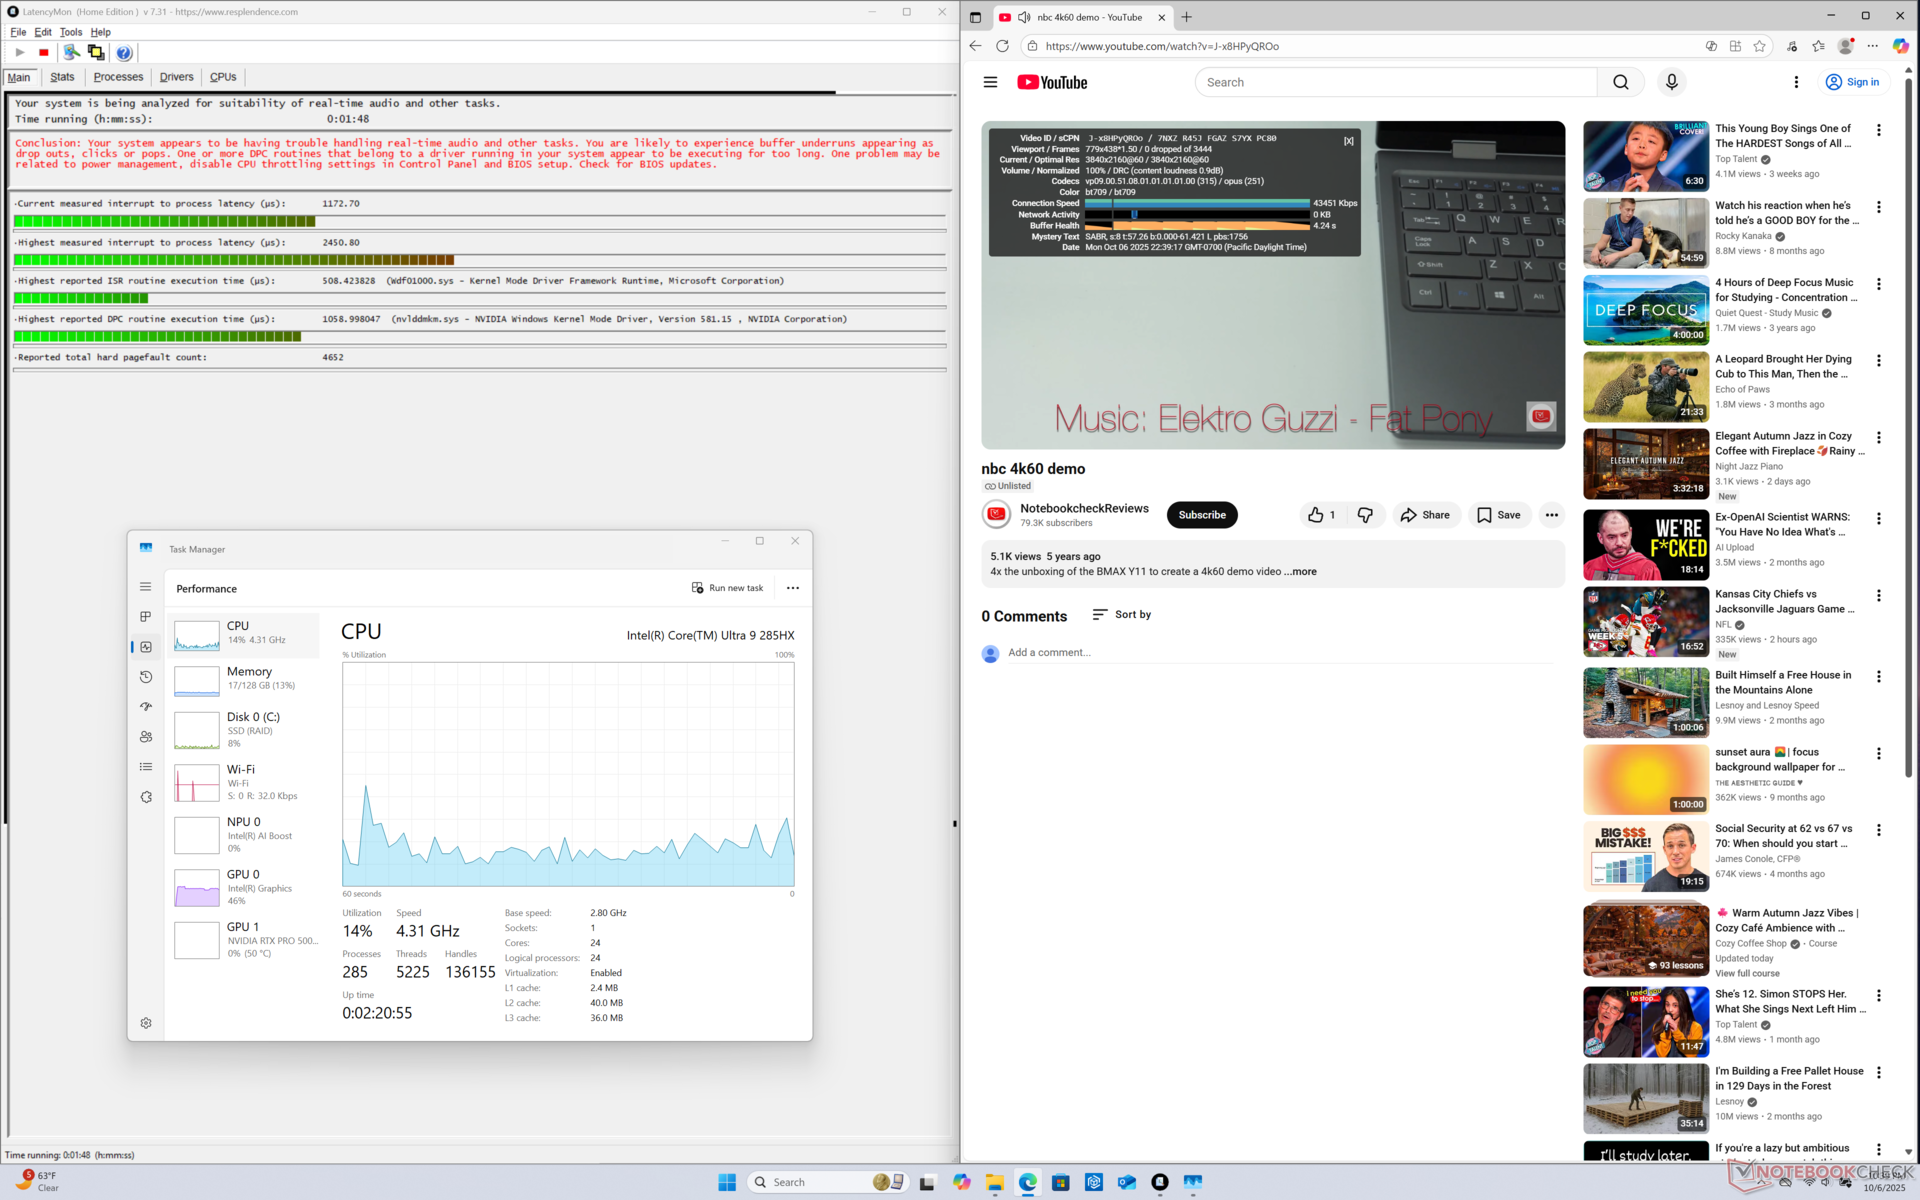Click YouTube voice search microphone icon
Image resolution: width=1920 pixels, height=1200 pixels.
pos(1671,82)
